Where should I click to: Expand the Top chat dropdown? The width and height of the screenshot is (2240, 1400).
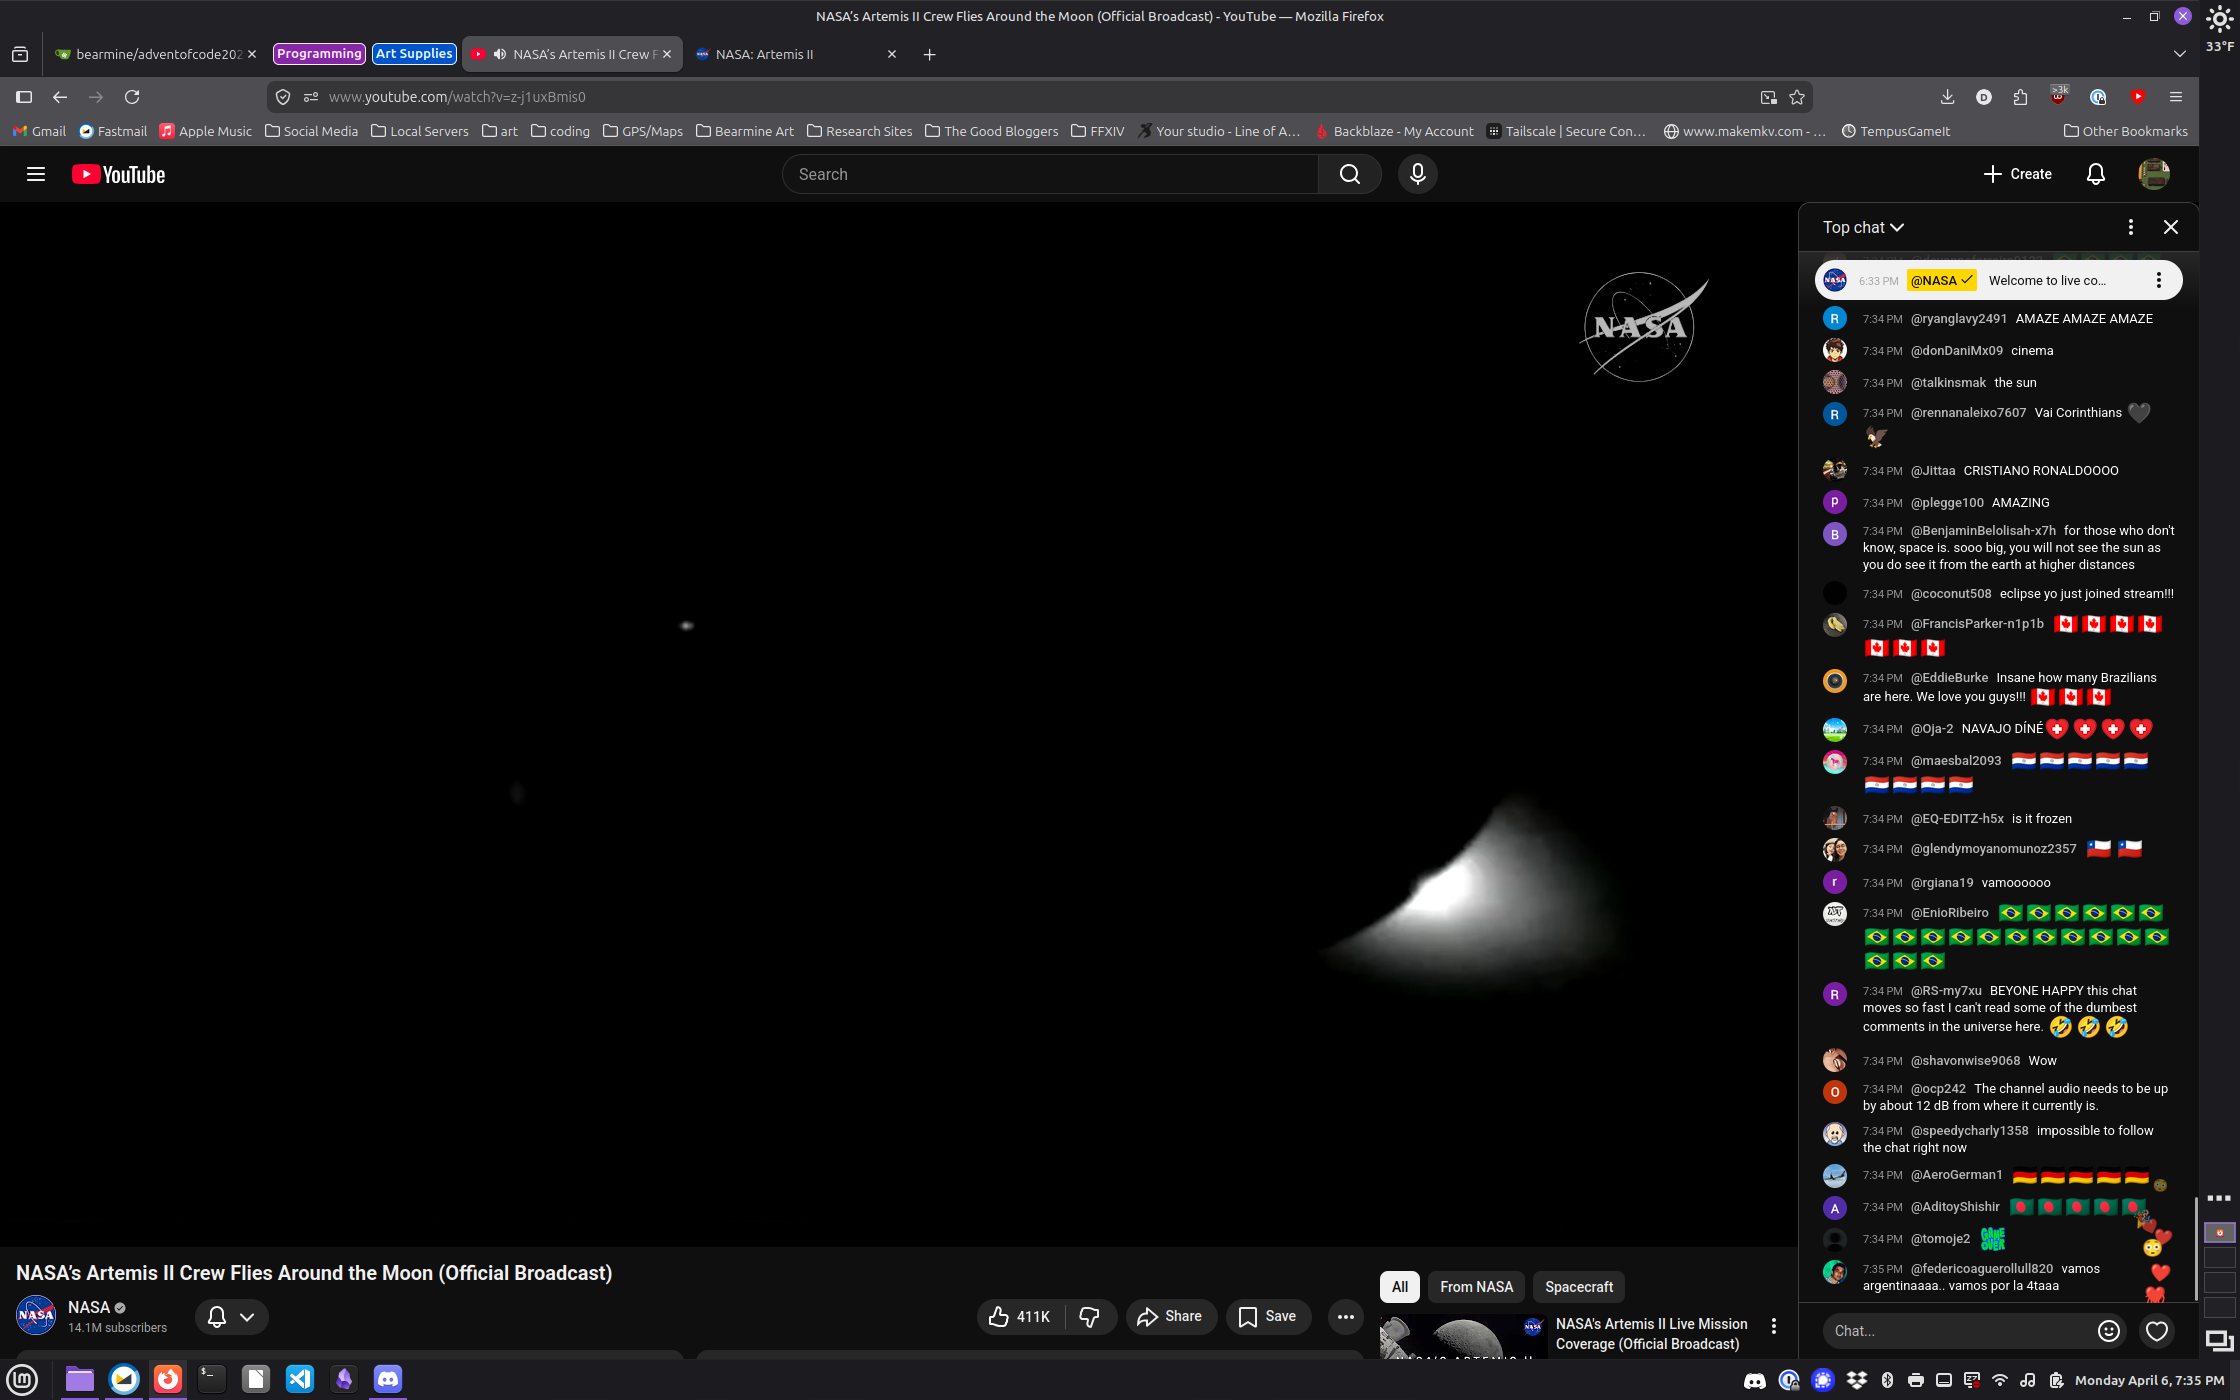point(1863,227)
